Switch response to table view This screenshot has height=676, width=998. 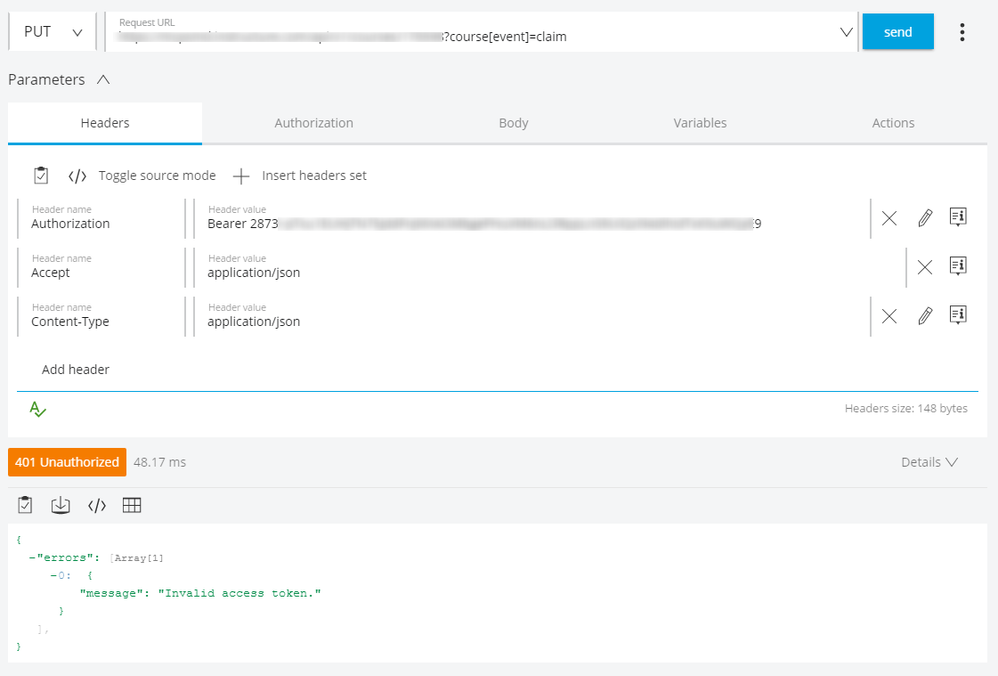132,505
